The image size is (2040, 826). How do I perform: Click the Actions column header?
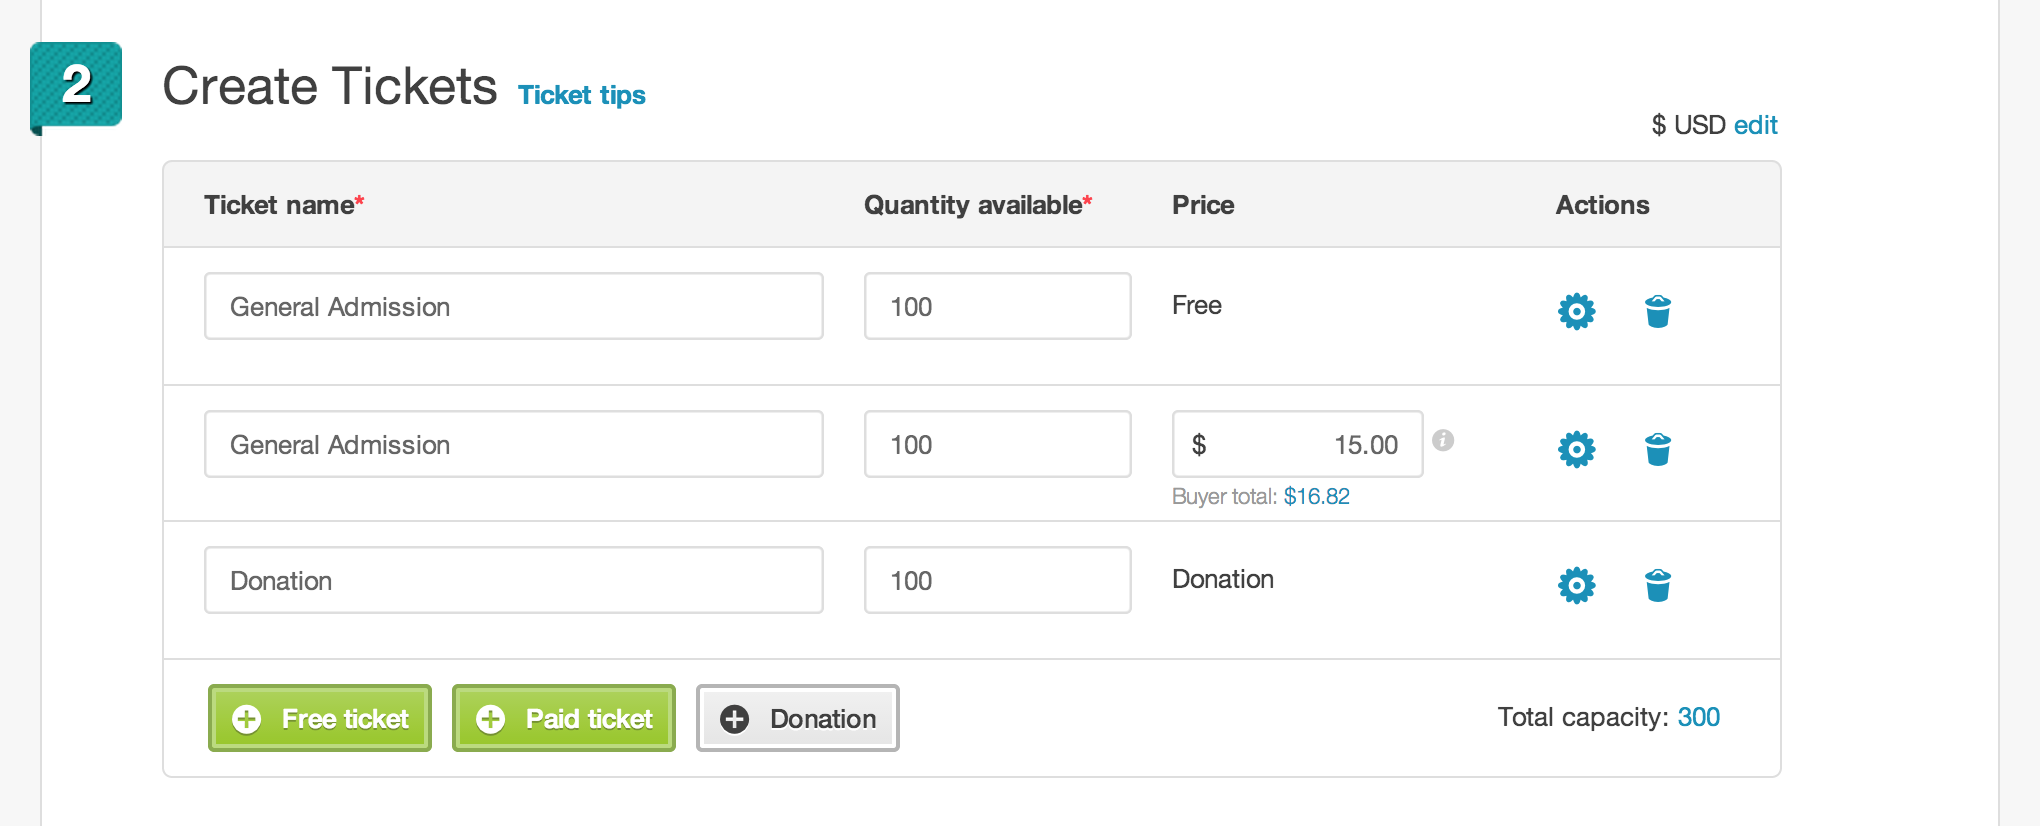click(x=1602, y=205)
